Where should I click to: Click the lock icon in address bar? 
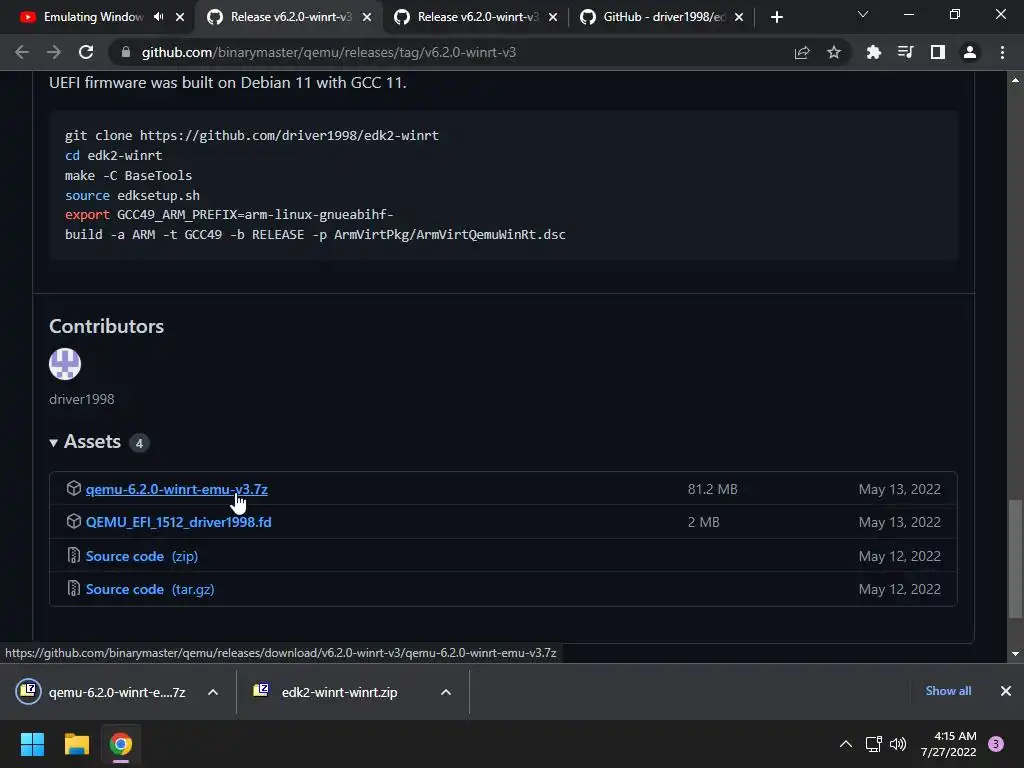pos(125,52)
